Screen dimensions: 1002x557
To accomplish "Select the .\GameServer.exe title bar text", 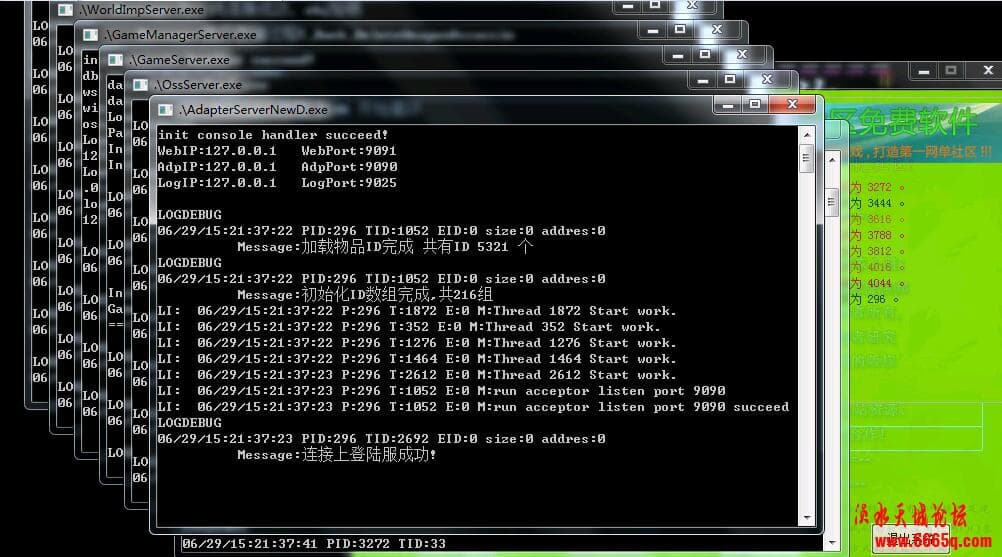I will tap(180, 60).
